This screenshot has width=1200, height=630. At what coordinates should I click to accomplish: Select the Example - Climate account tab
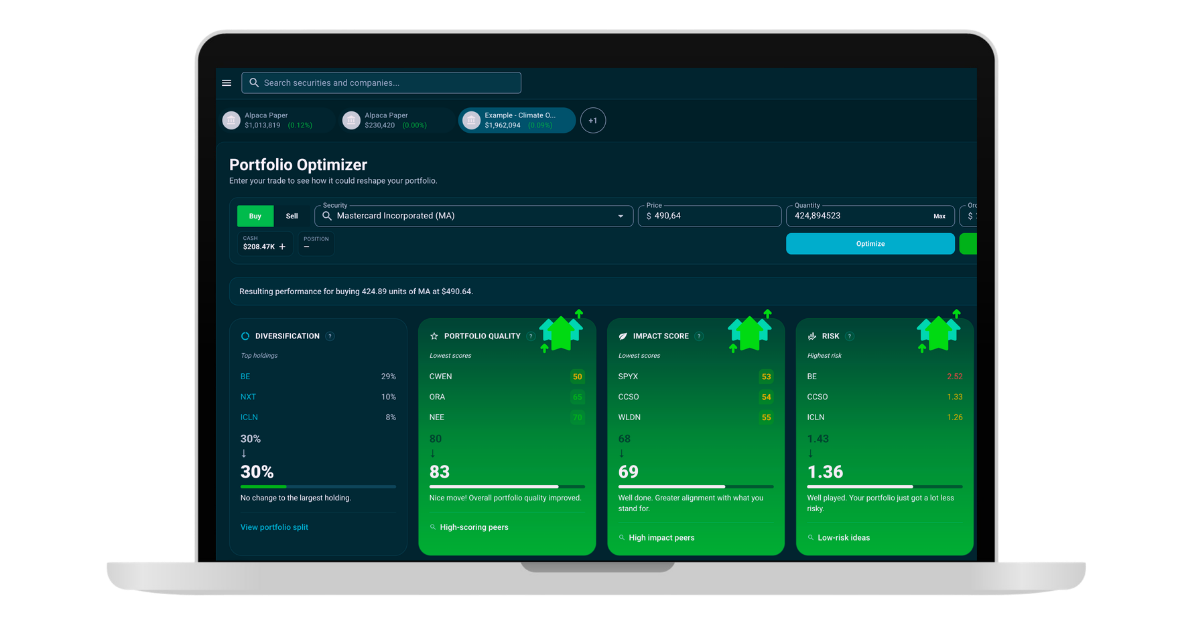517,120
